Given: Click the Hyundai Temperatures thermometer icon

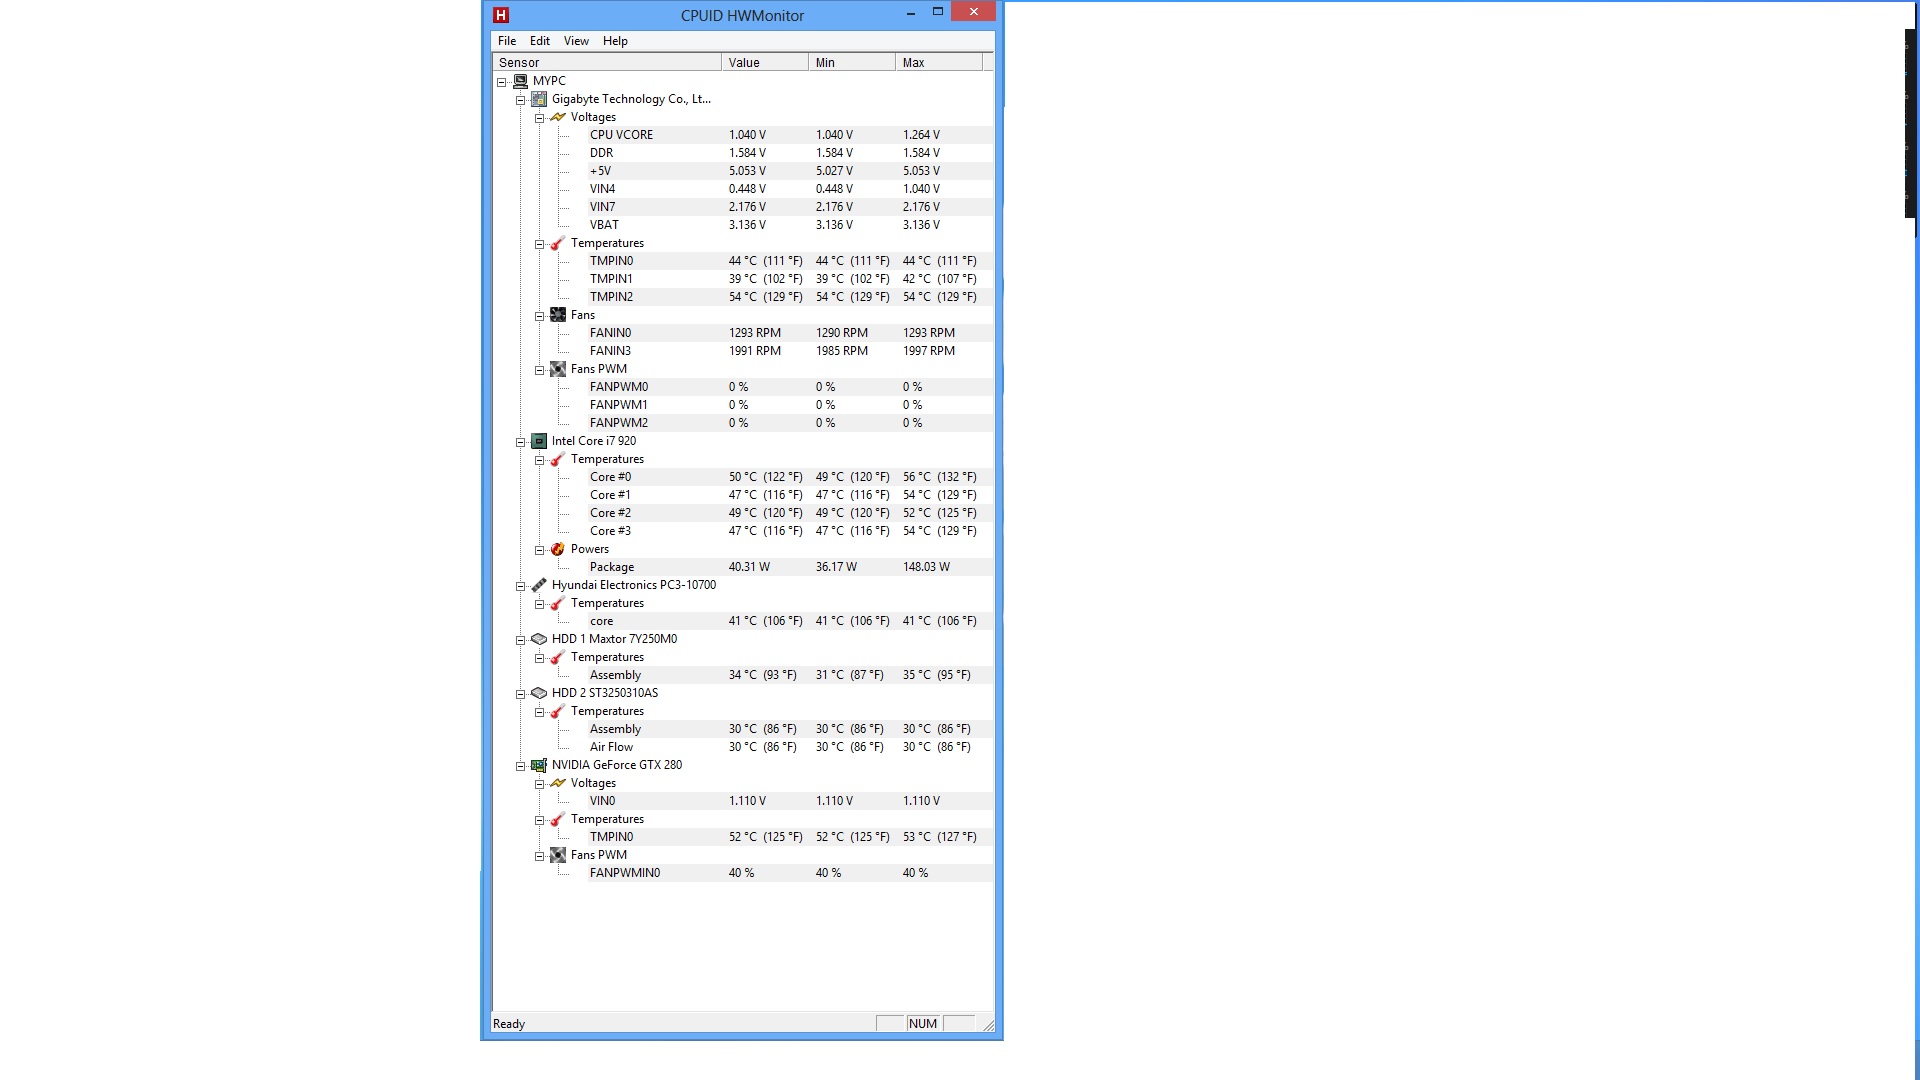Looking at the screenshot, I should pyautogui.click(x=558, y=603).
